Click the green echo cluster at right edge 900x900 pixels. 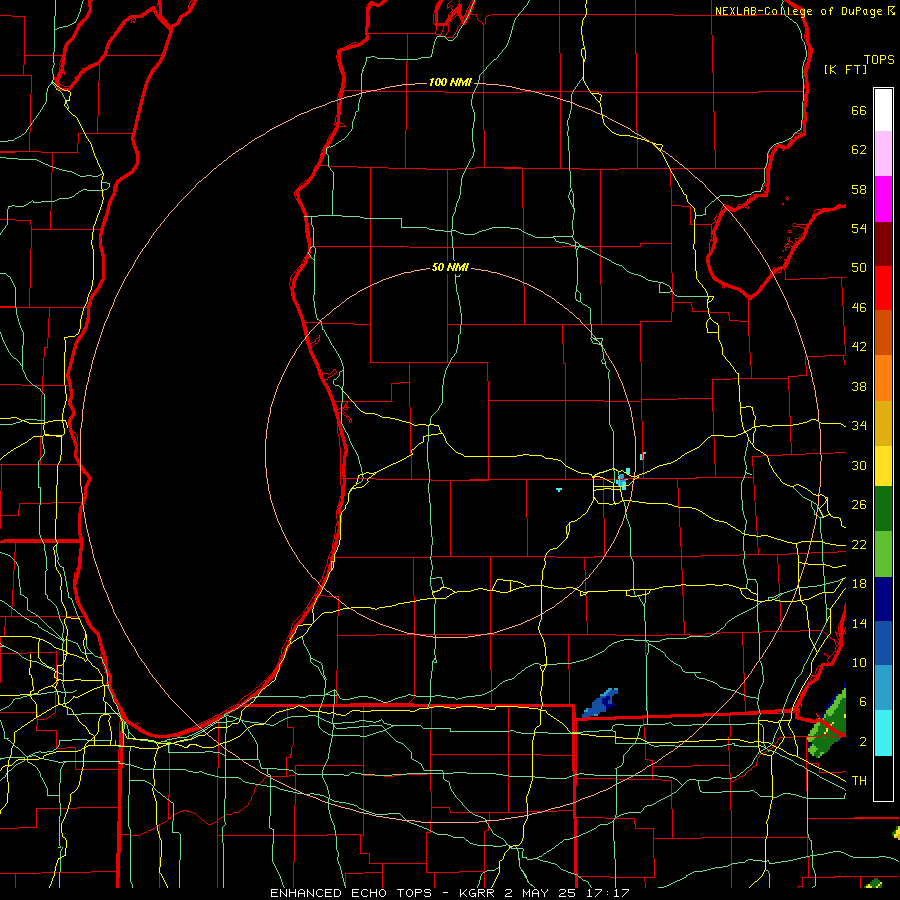(828, 723)
